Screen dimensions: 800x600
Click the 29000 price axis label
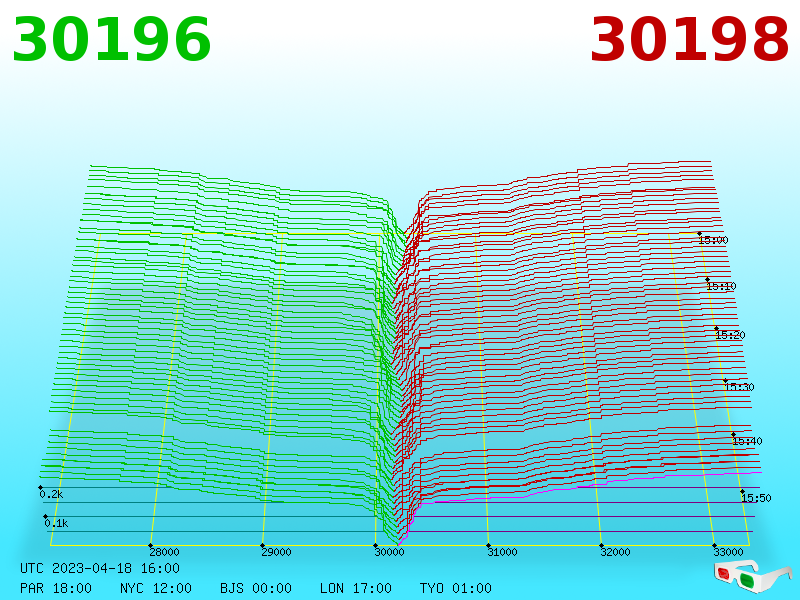coord(277,552)
